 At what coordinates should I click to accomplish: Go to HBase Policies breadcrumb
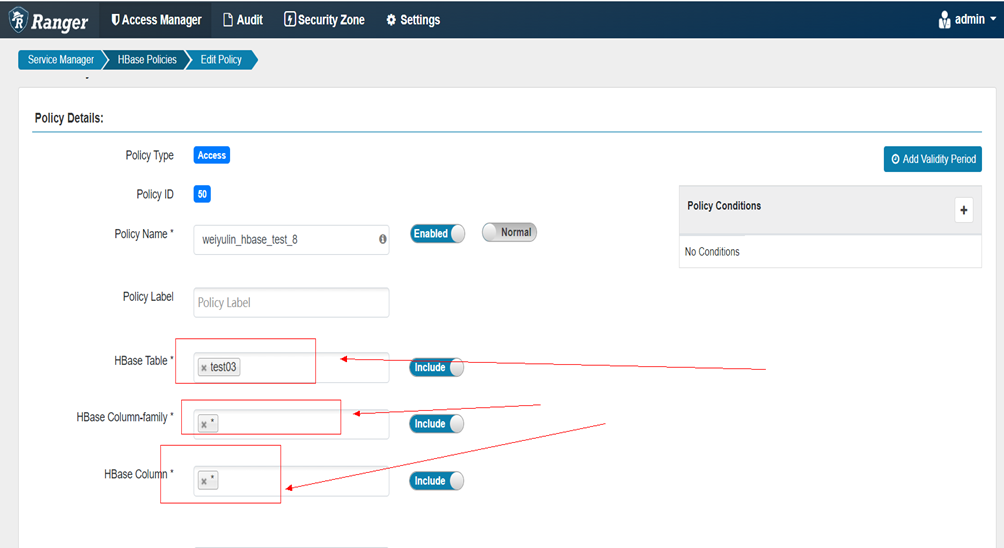[x=147, y=60]
